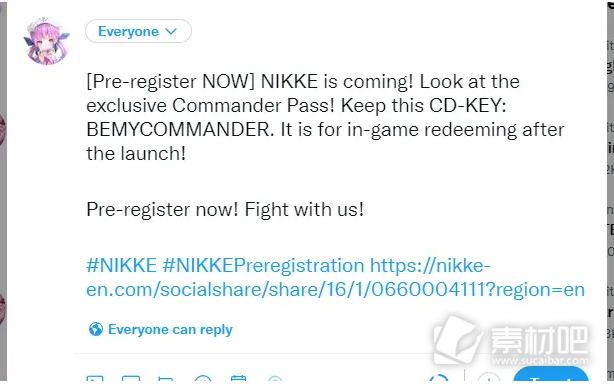
Task: Expand the Everyone audience dropdown
Action: pyautogui.click(x=138, y=31)
